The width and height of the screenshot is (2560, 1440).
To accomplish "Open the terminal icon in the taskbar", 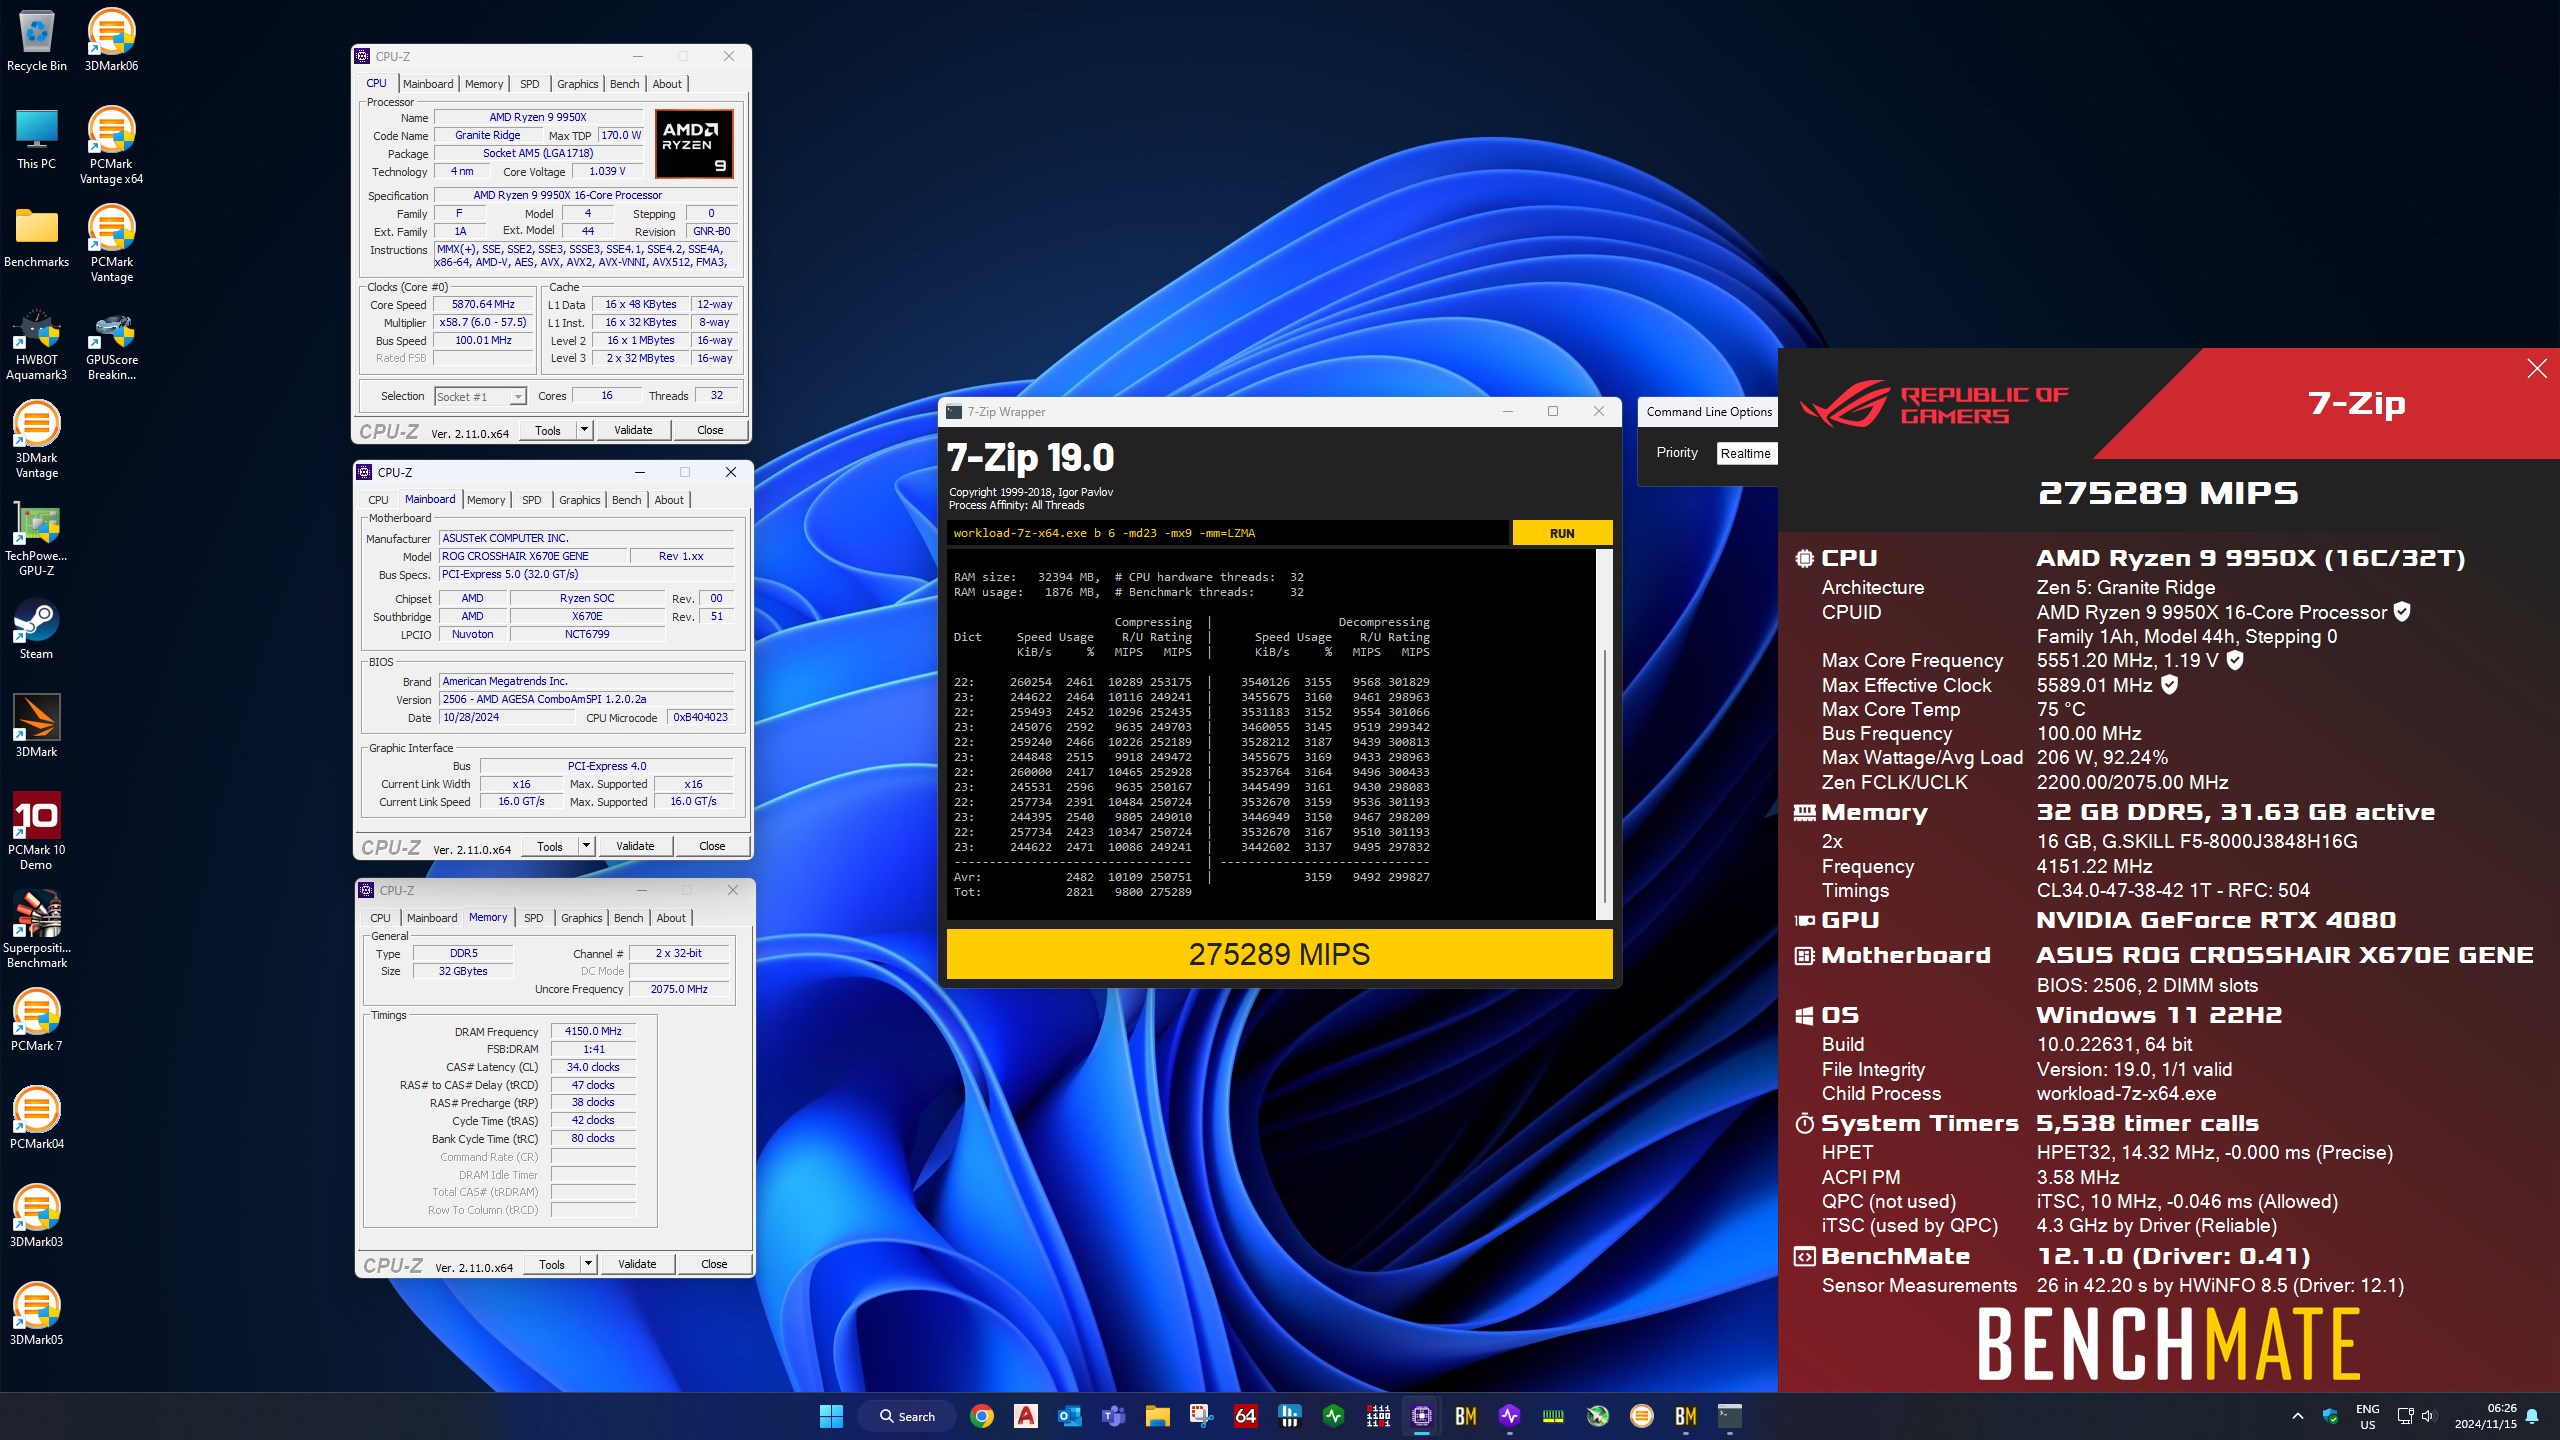I will click(x=1730, y=1416).
